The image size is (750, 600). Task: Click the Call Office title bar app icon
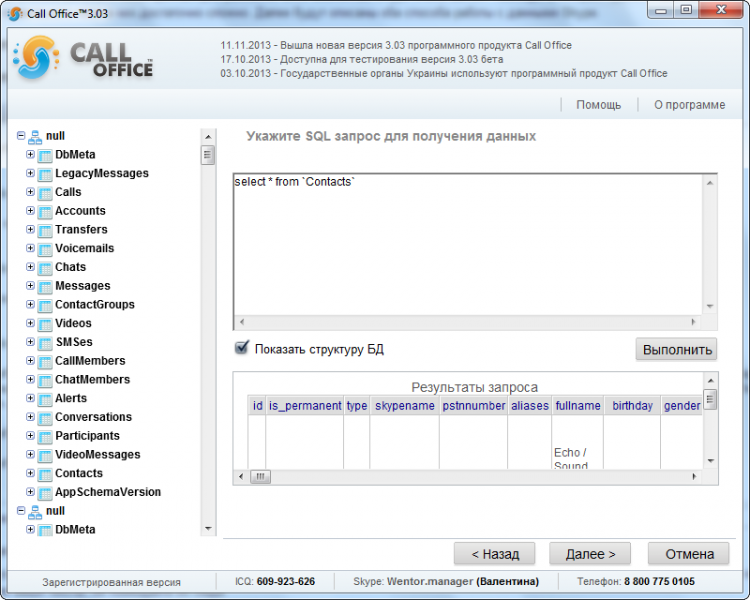click(x=14, y=14)
